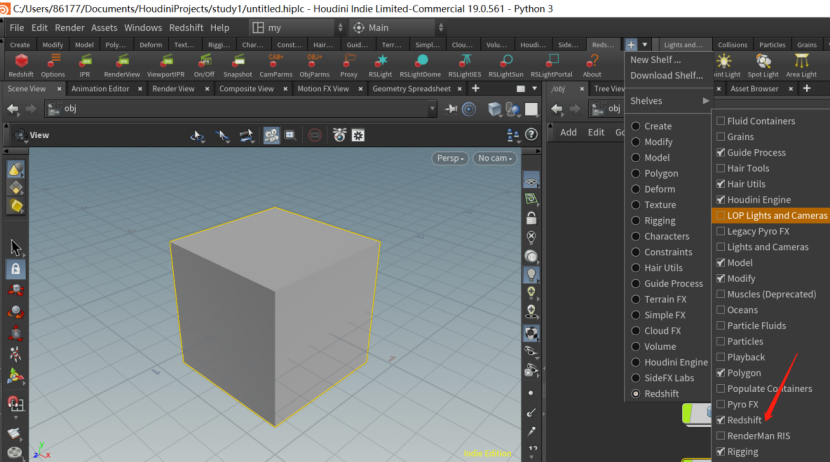Toggle secure selection lock icon

tap(15, 269)
